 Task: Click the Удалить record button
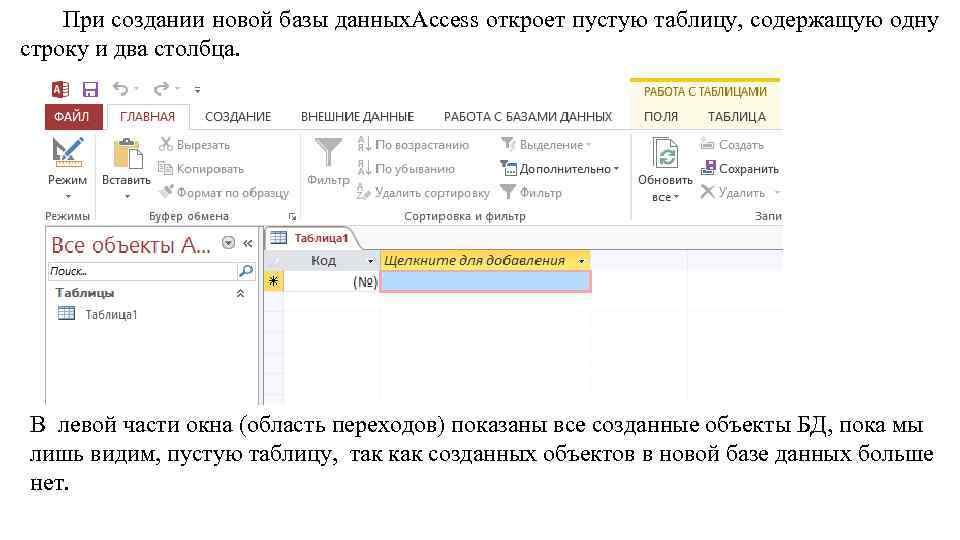tap(733, 193)
